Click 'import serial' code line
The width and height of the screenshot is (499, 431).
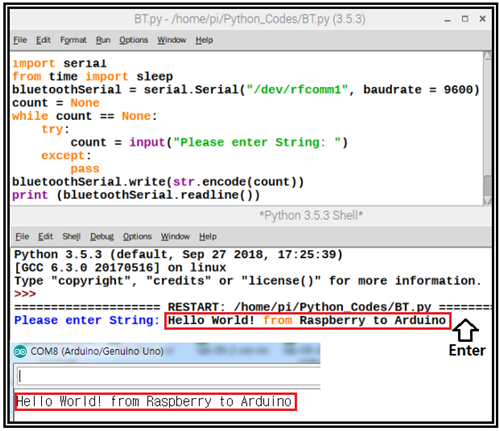(x=59, y=63)
